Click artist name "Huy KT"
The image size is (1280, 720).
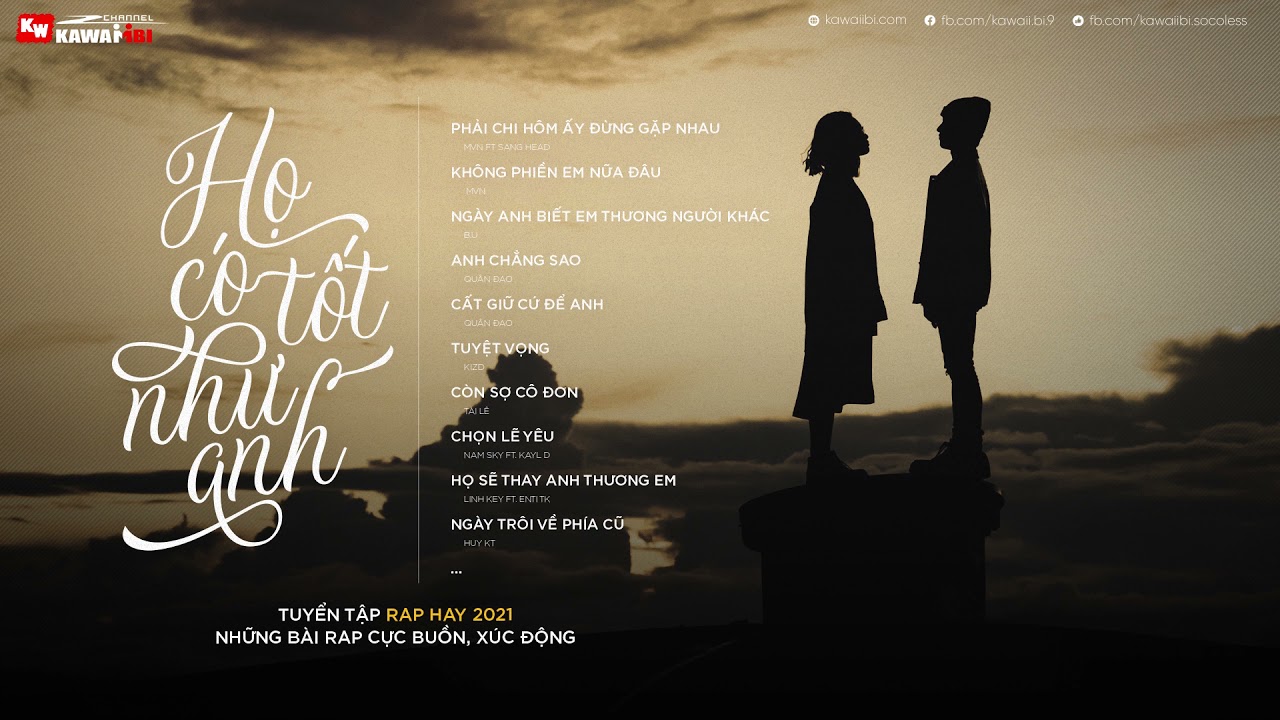point(480,543)
